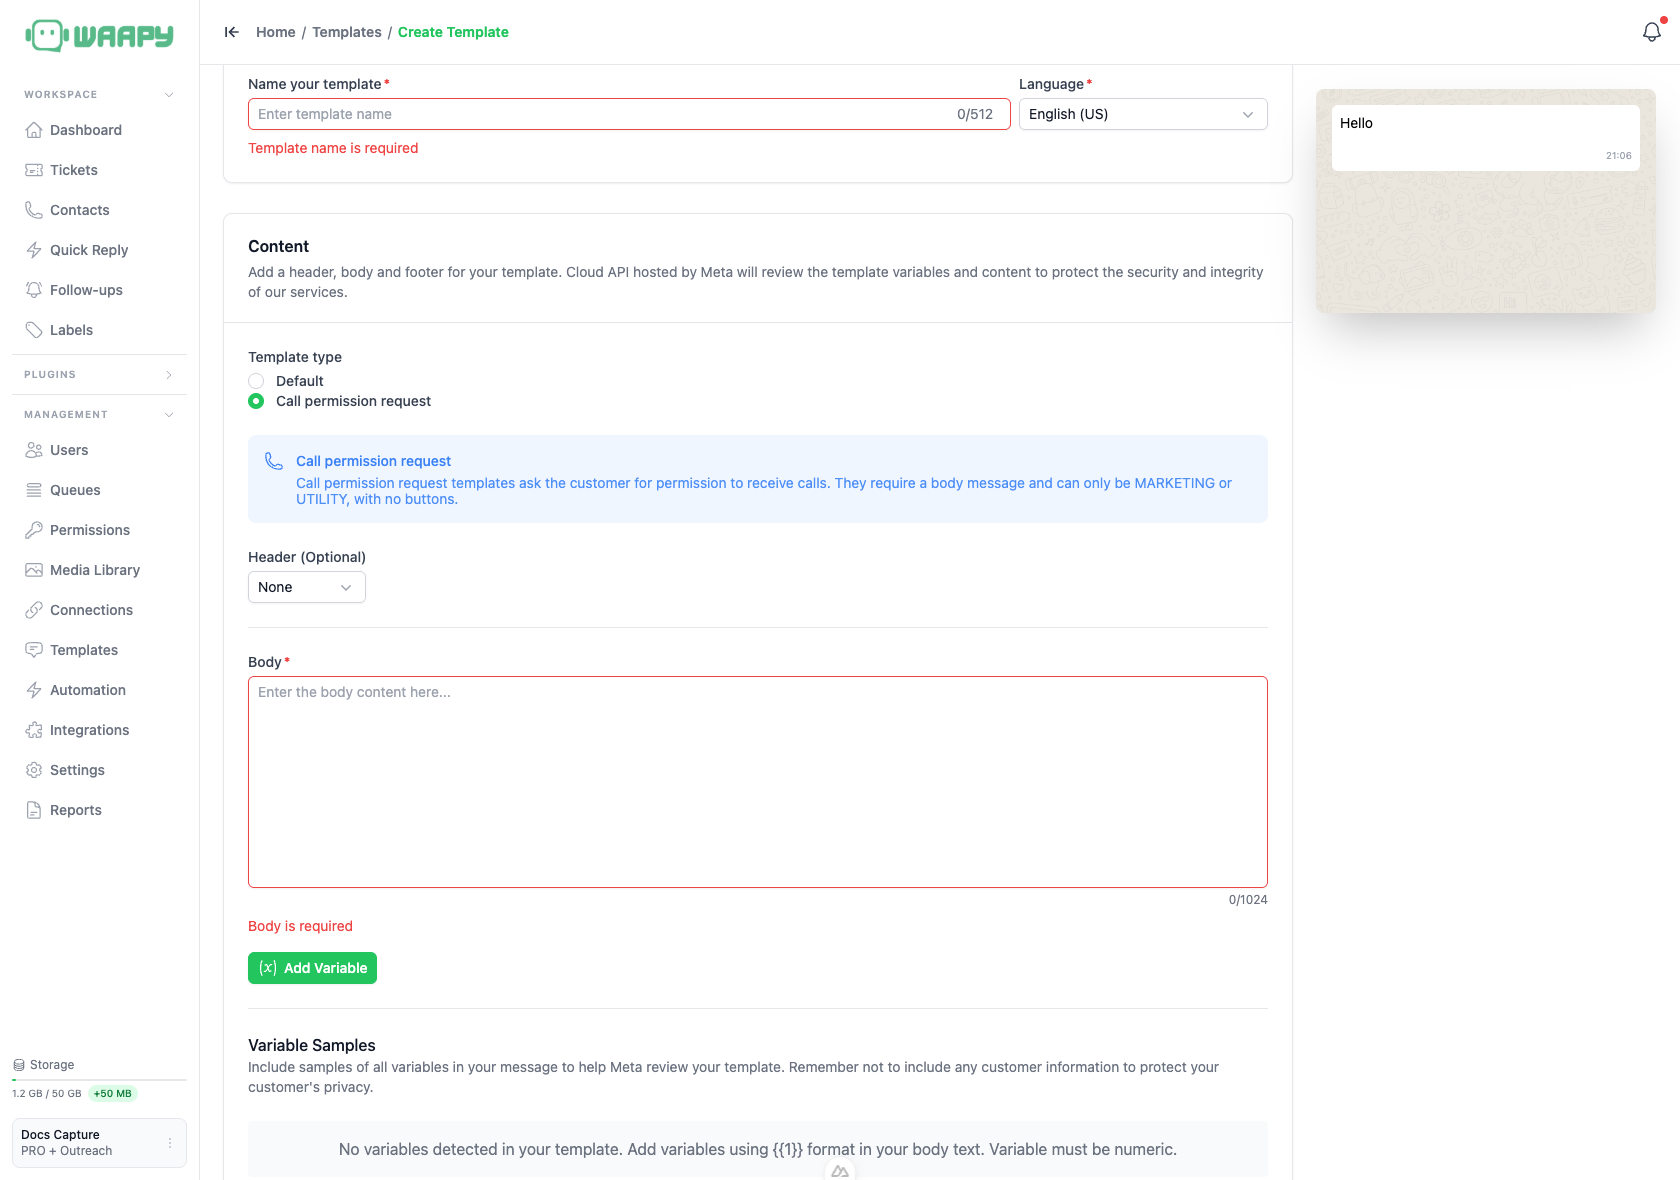
Task: Collapse the Management section
Action: (x=169, y=415)
